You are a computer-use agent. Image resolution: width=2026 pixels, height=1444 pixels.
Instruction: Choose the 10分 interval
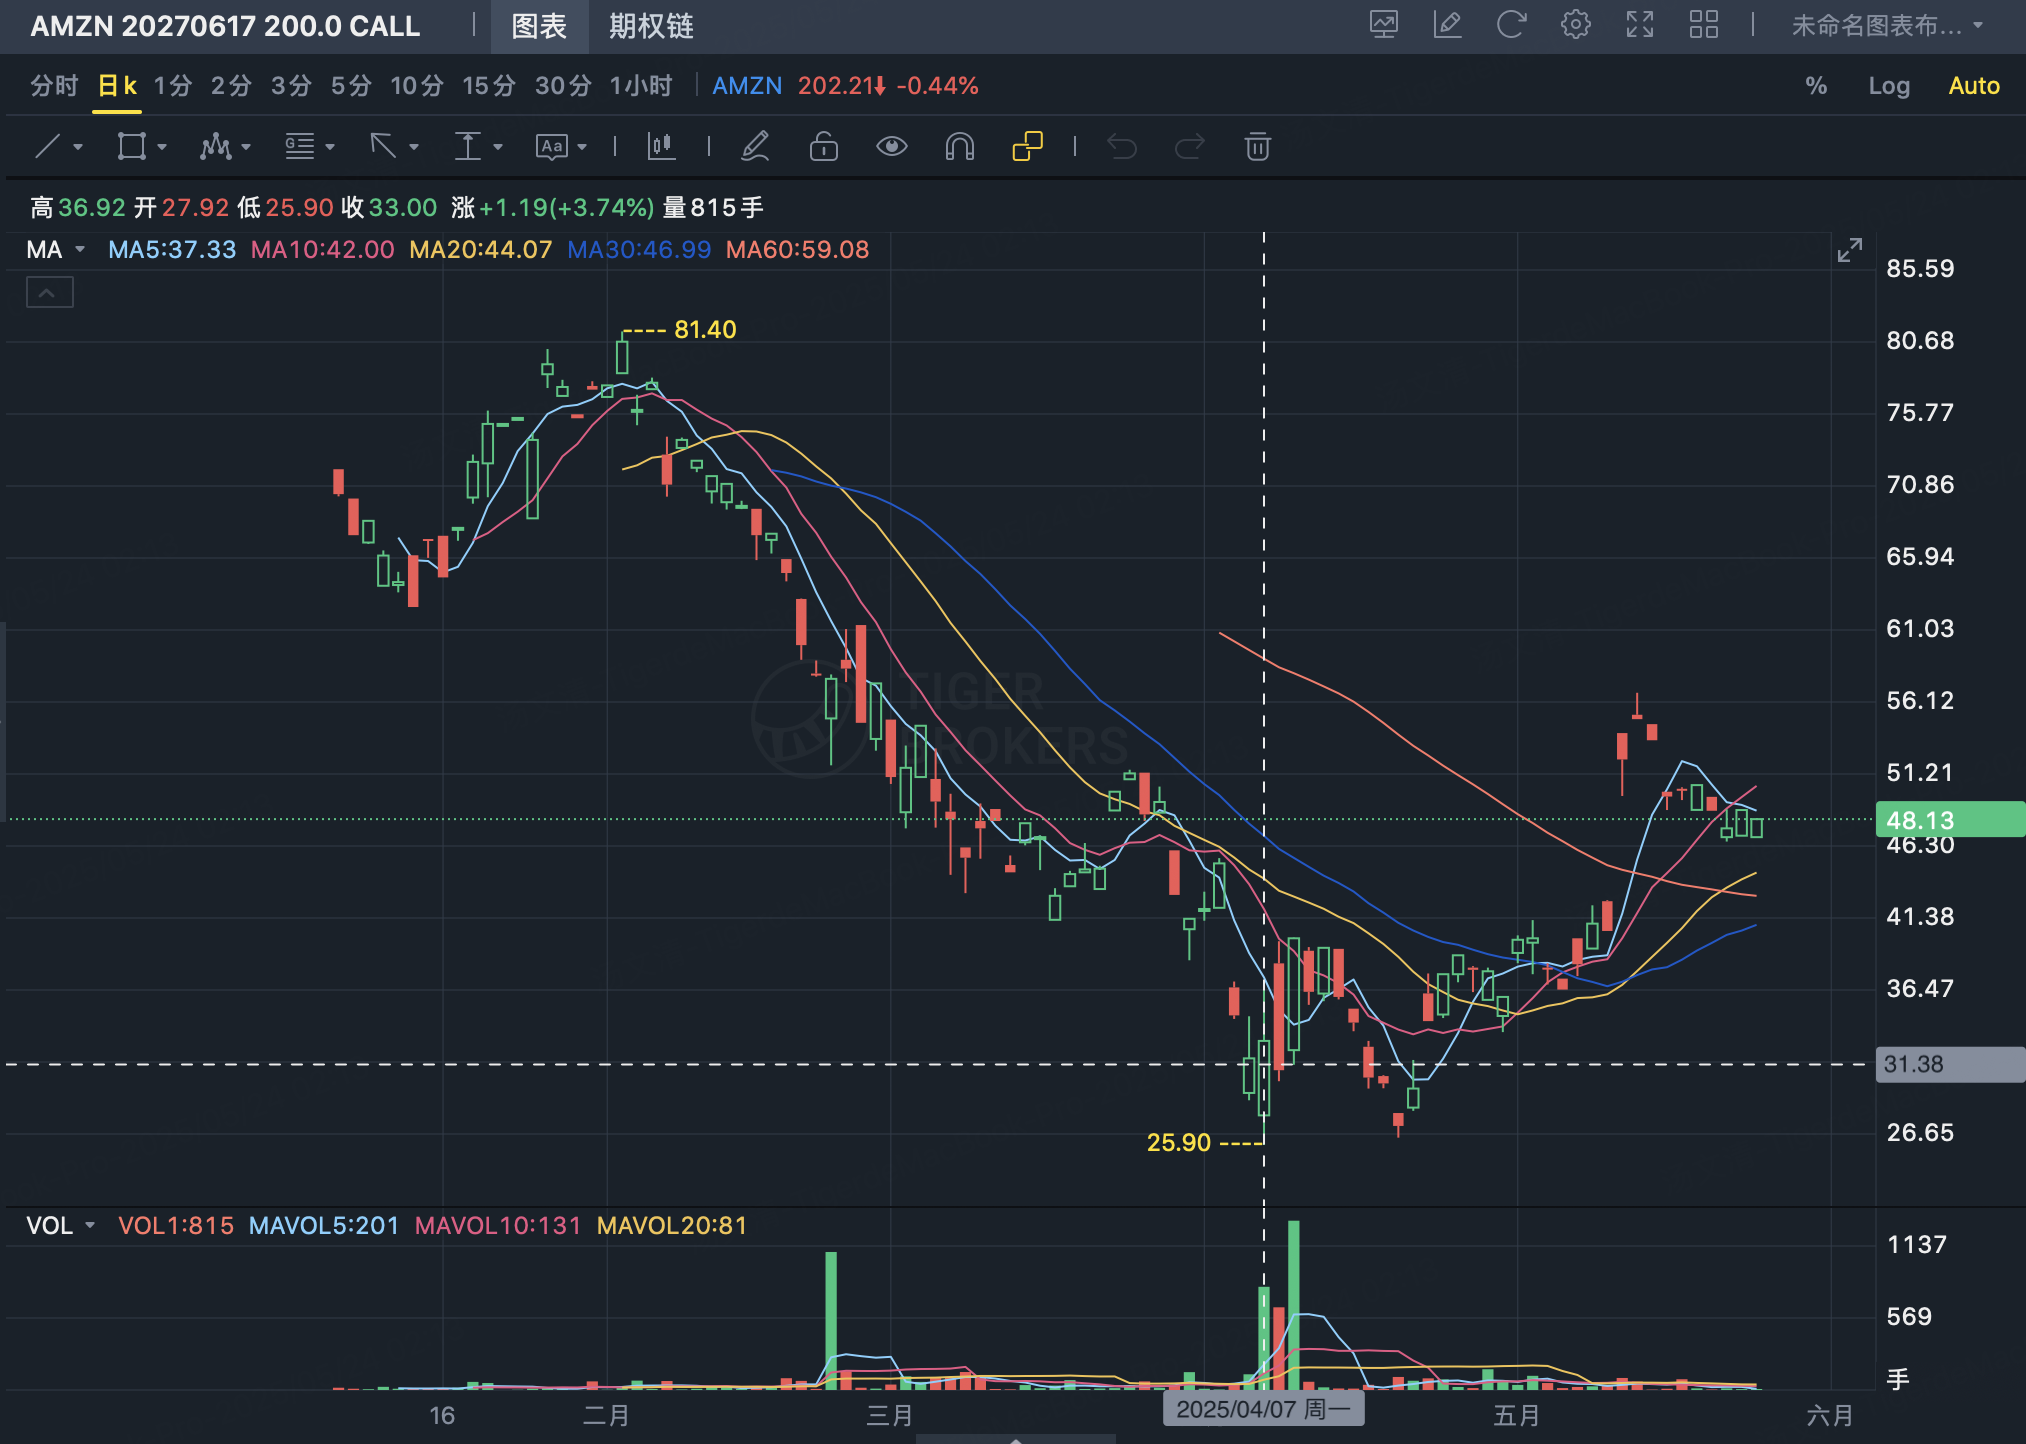click(417, 86)
